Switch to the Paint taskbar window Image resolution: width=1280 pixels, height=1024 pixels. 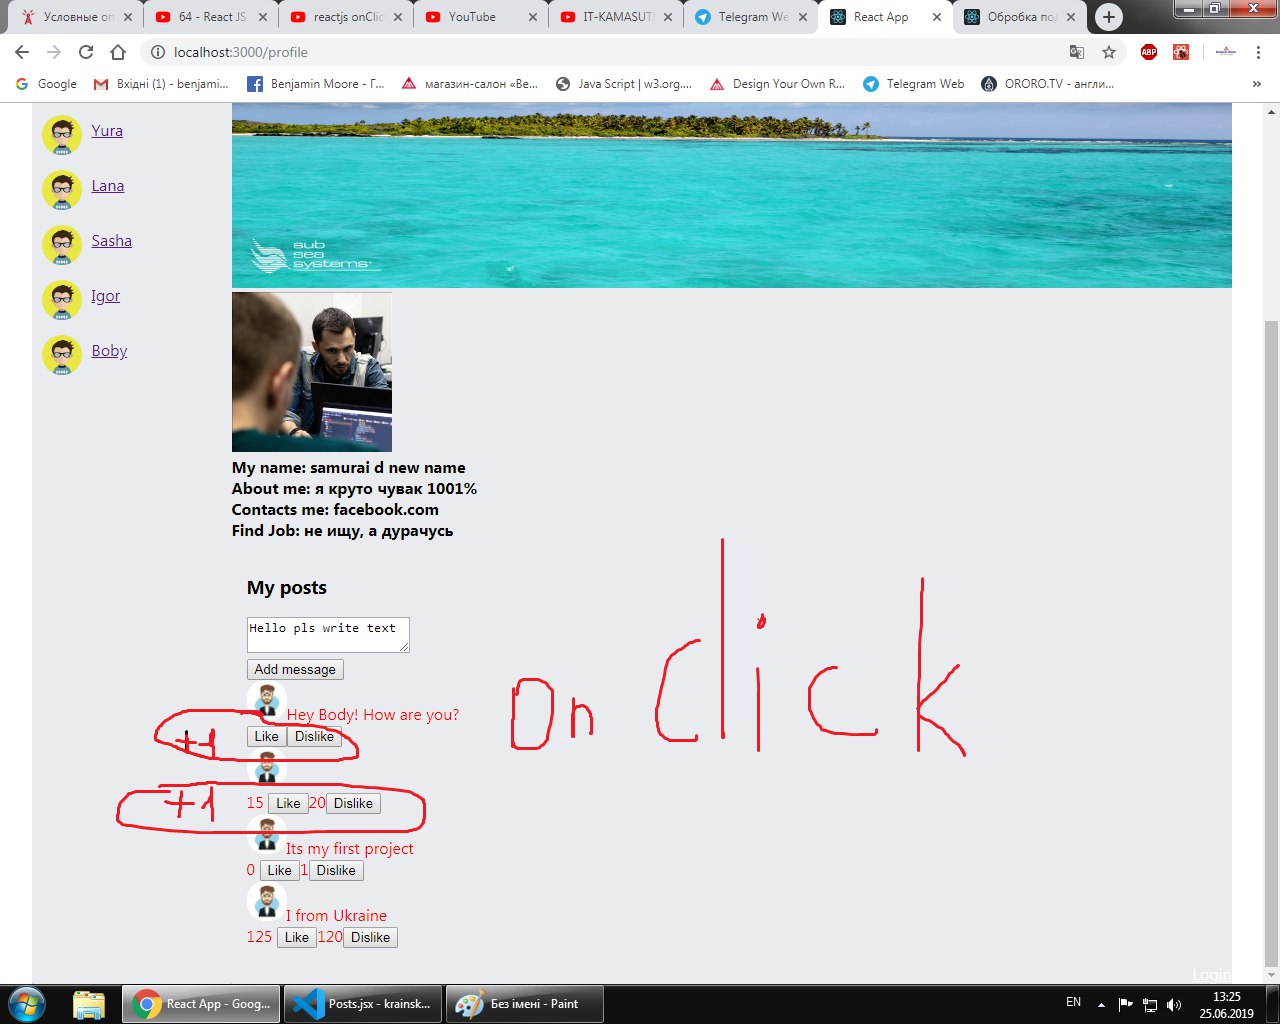pyautogui.click(x=525, y=1004)
